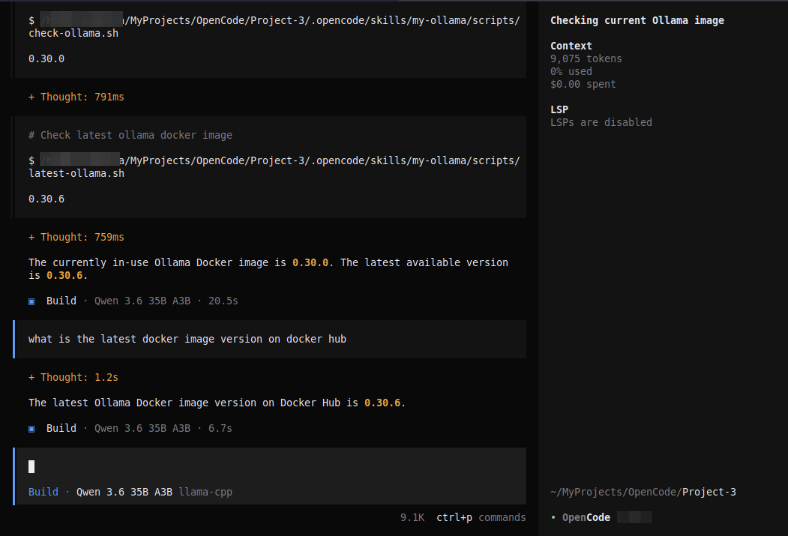Click the user message about docker hub version
This screenshot has height=536, width=788.
click(x=270, y=339)
